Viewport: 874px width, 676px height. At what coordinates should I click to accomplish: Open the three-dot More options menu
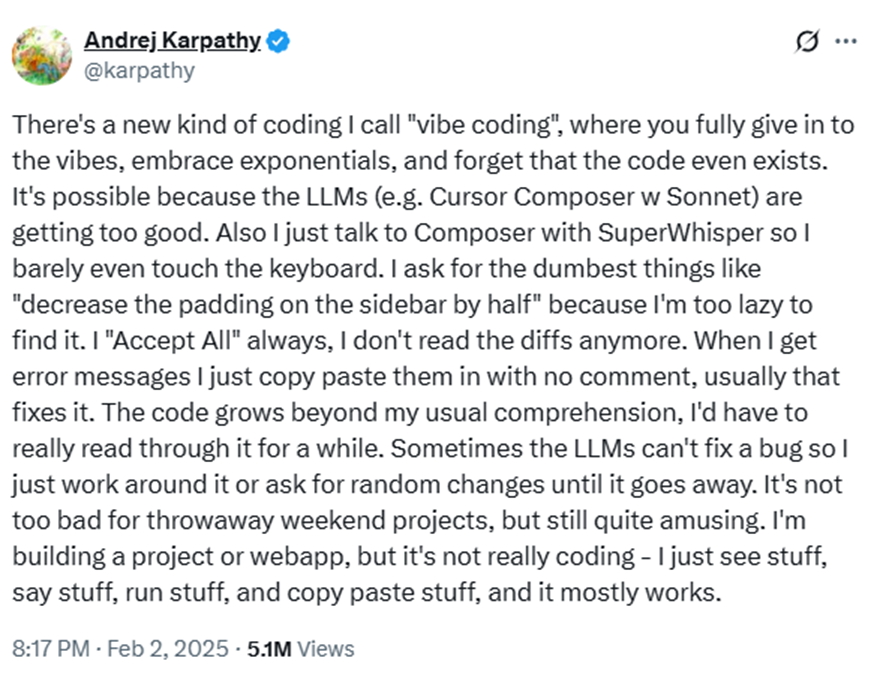tap(846, 42)
